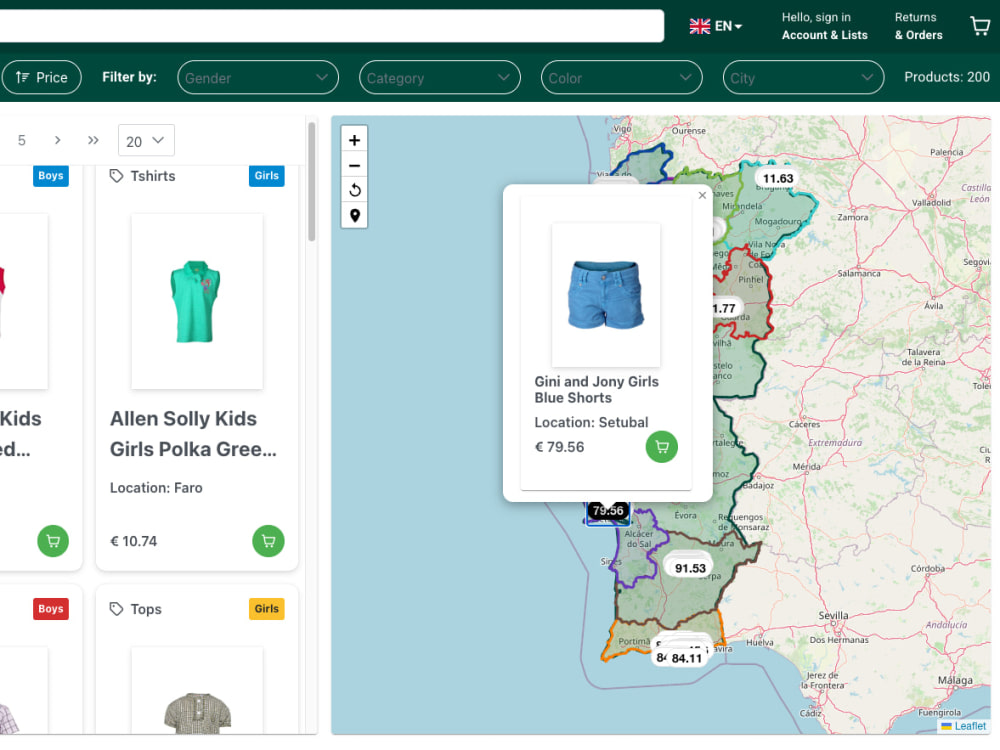
Task: Click the Girls badge on the Tops card
Action: [x=267, y=609]
